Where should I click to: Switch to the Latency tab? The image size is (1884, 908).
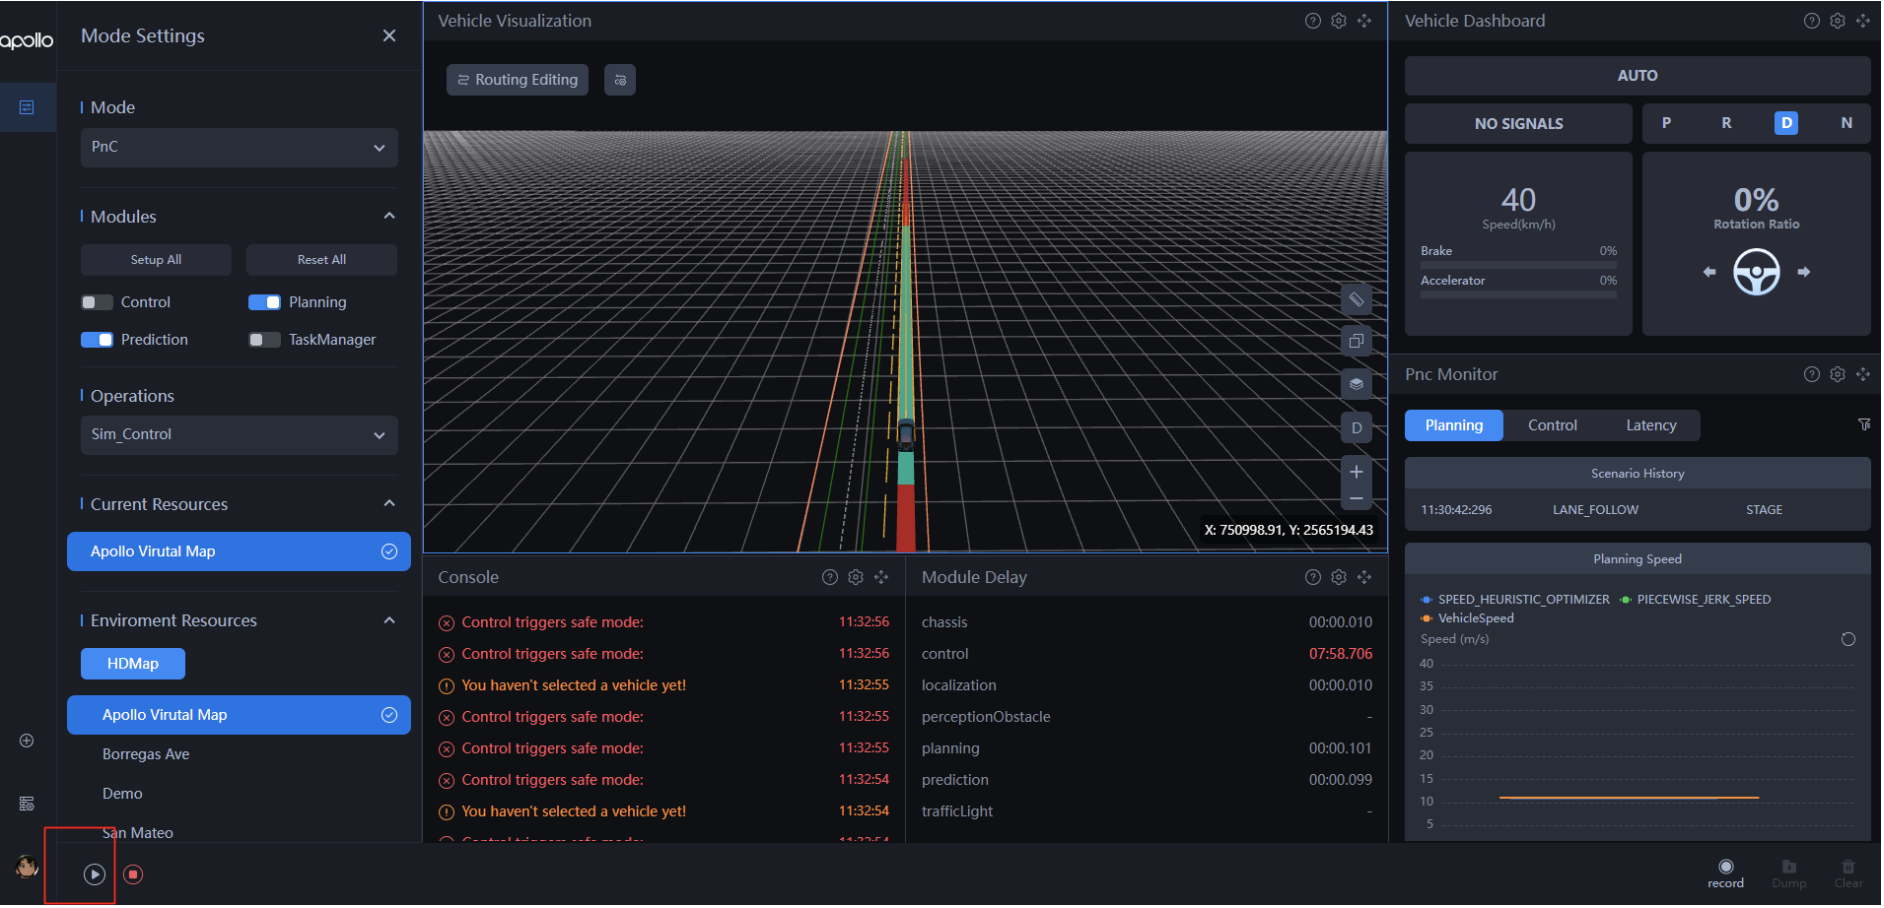[1653, 426]
